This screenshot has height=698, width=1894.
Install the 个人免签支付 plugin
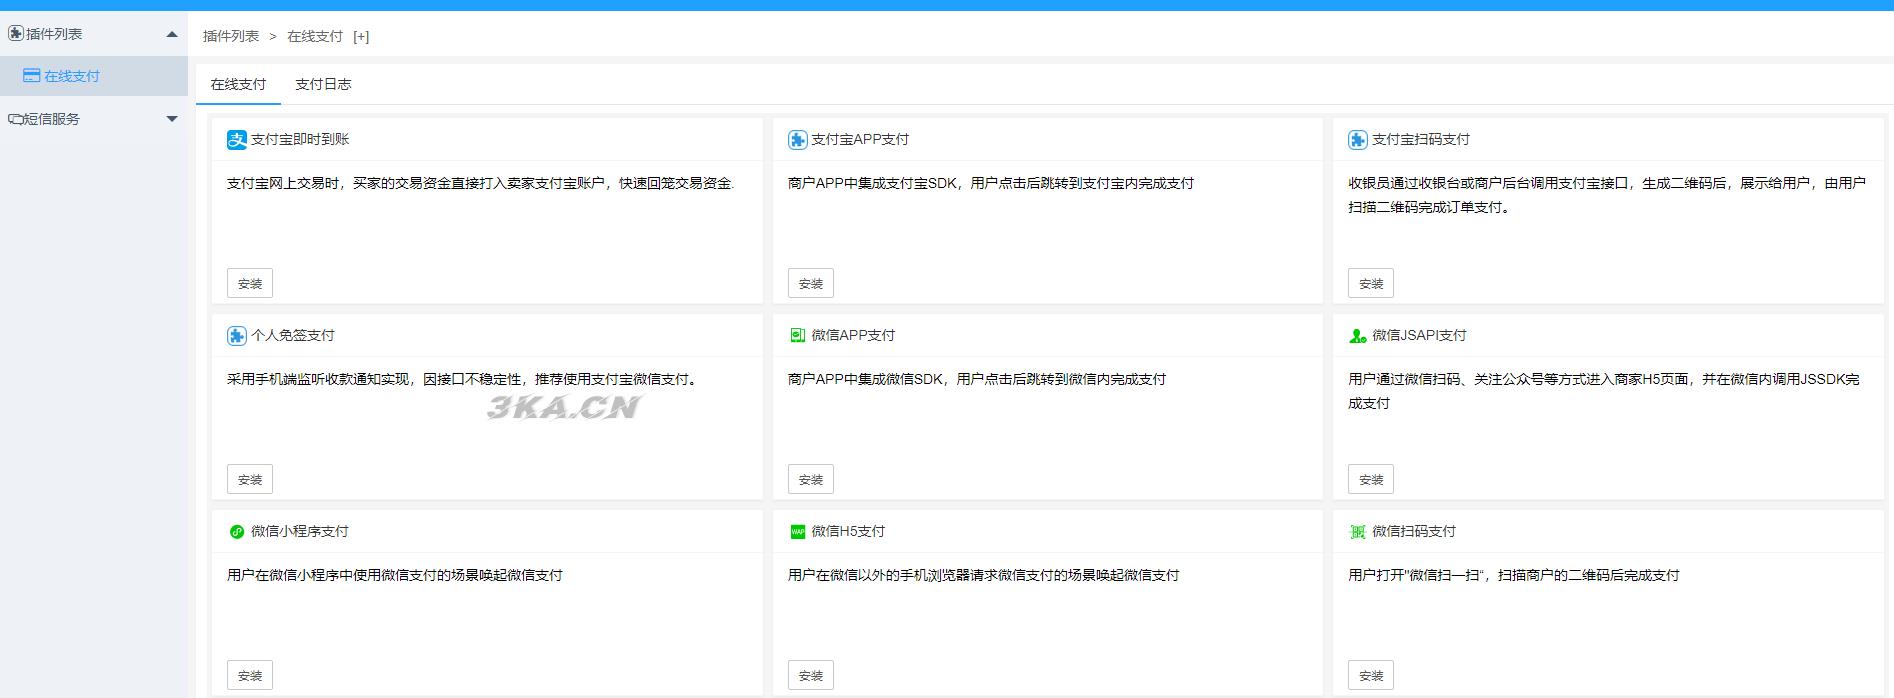click(250, 480)
